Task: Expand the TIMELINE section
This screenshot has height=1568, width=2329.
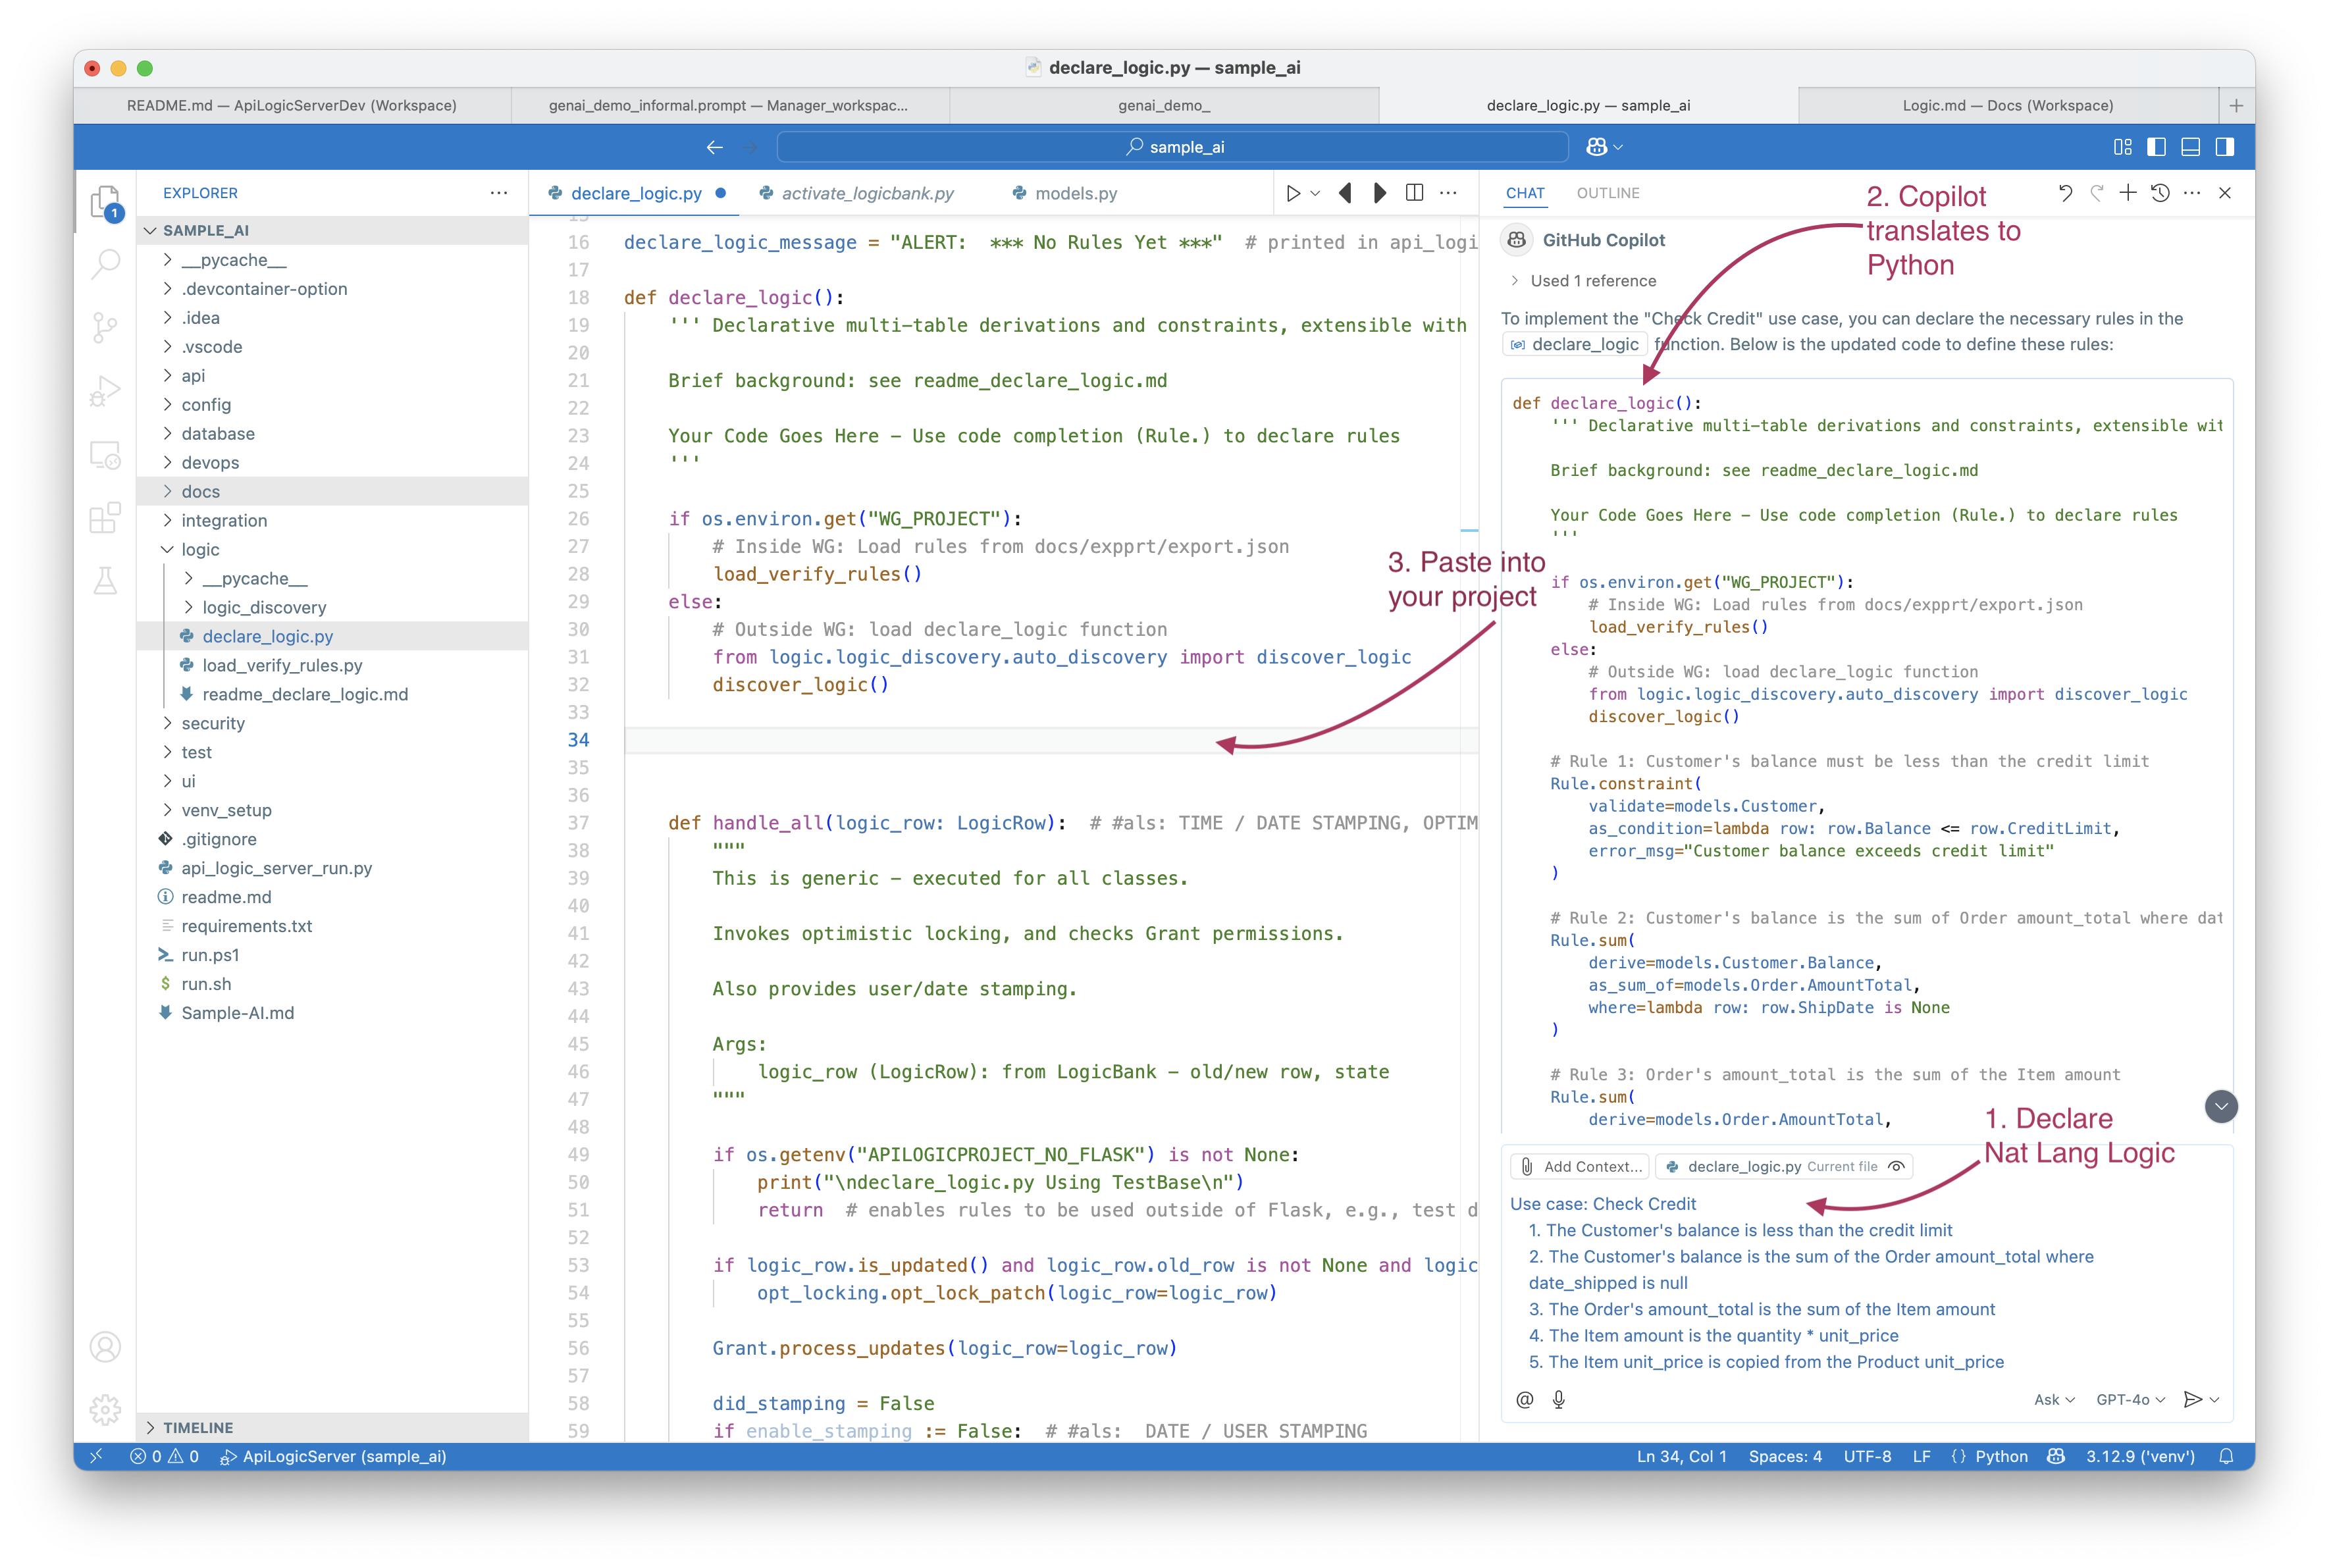Action: 332,1428
